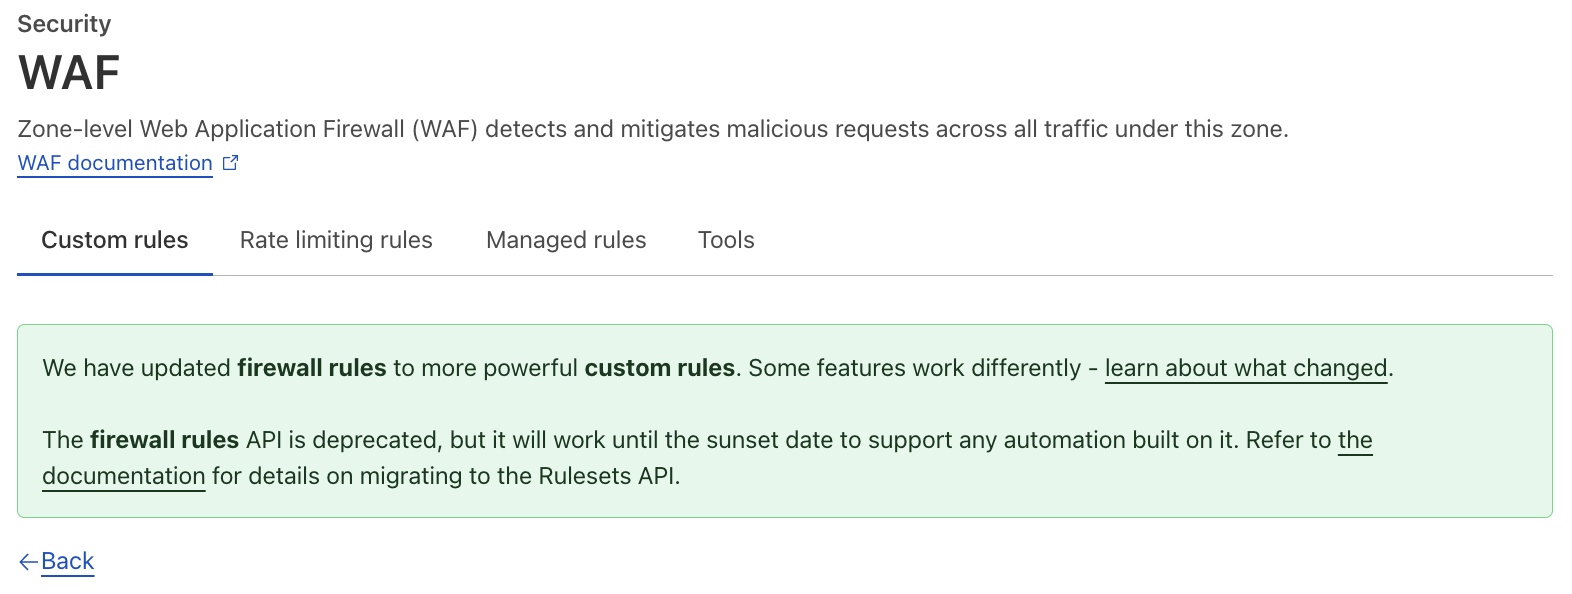Open the WAF documentation link
Screen dimensions: 1572x594
[115, 163]
